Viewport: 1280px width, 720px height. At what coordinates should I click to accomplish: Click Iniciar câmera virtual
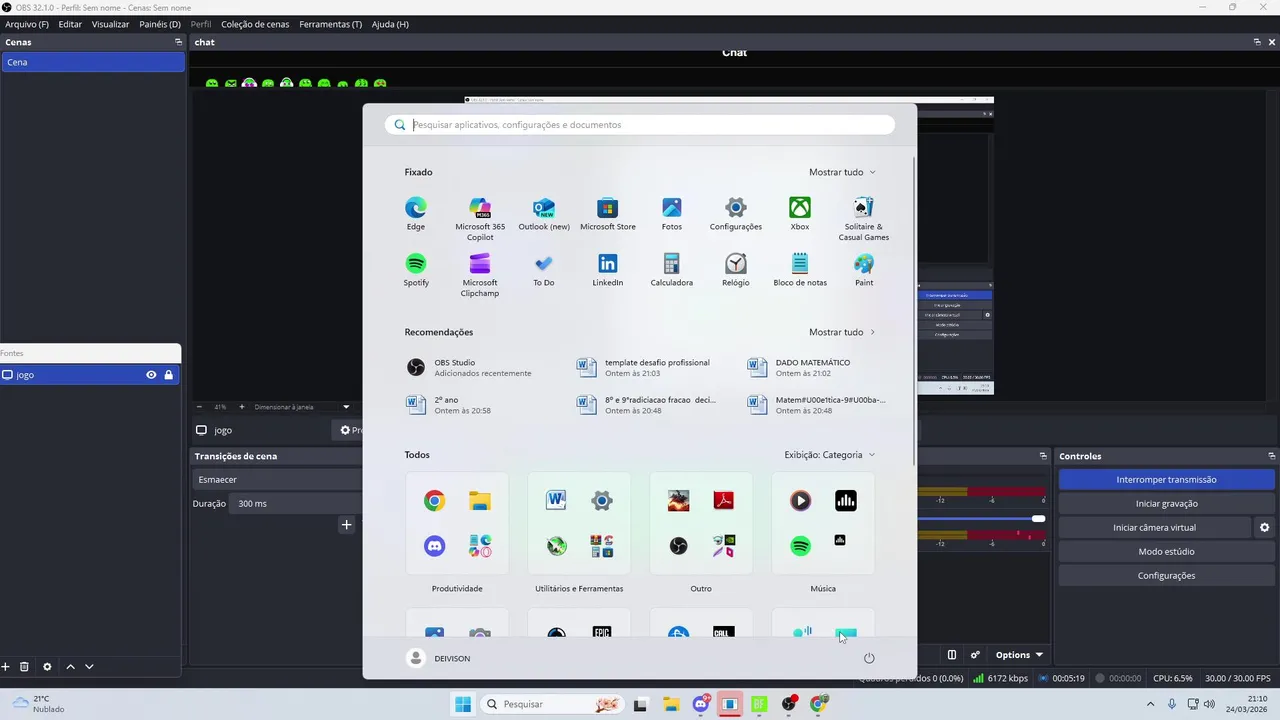pyautogui.click(x=1154, y=528)
